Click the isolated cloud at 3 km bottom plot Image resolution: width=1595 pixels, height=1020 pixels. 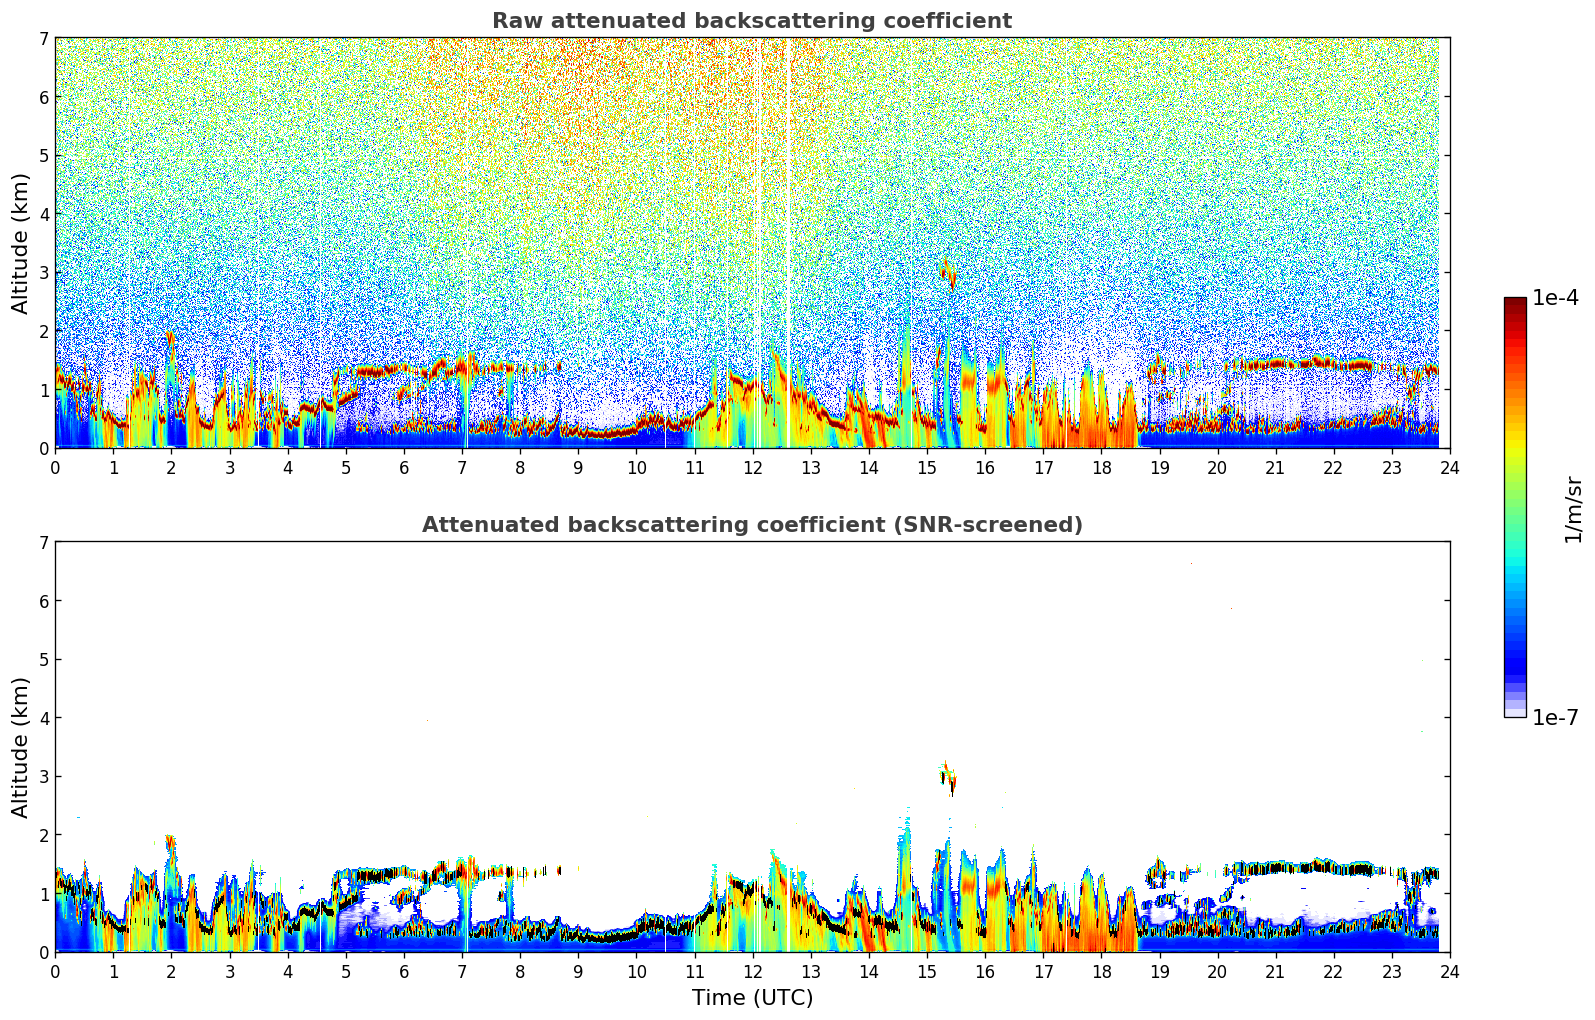pyautogui.click(x=948, y=778)
